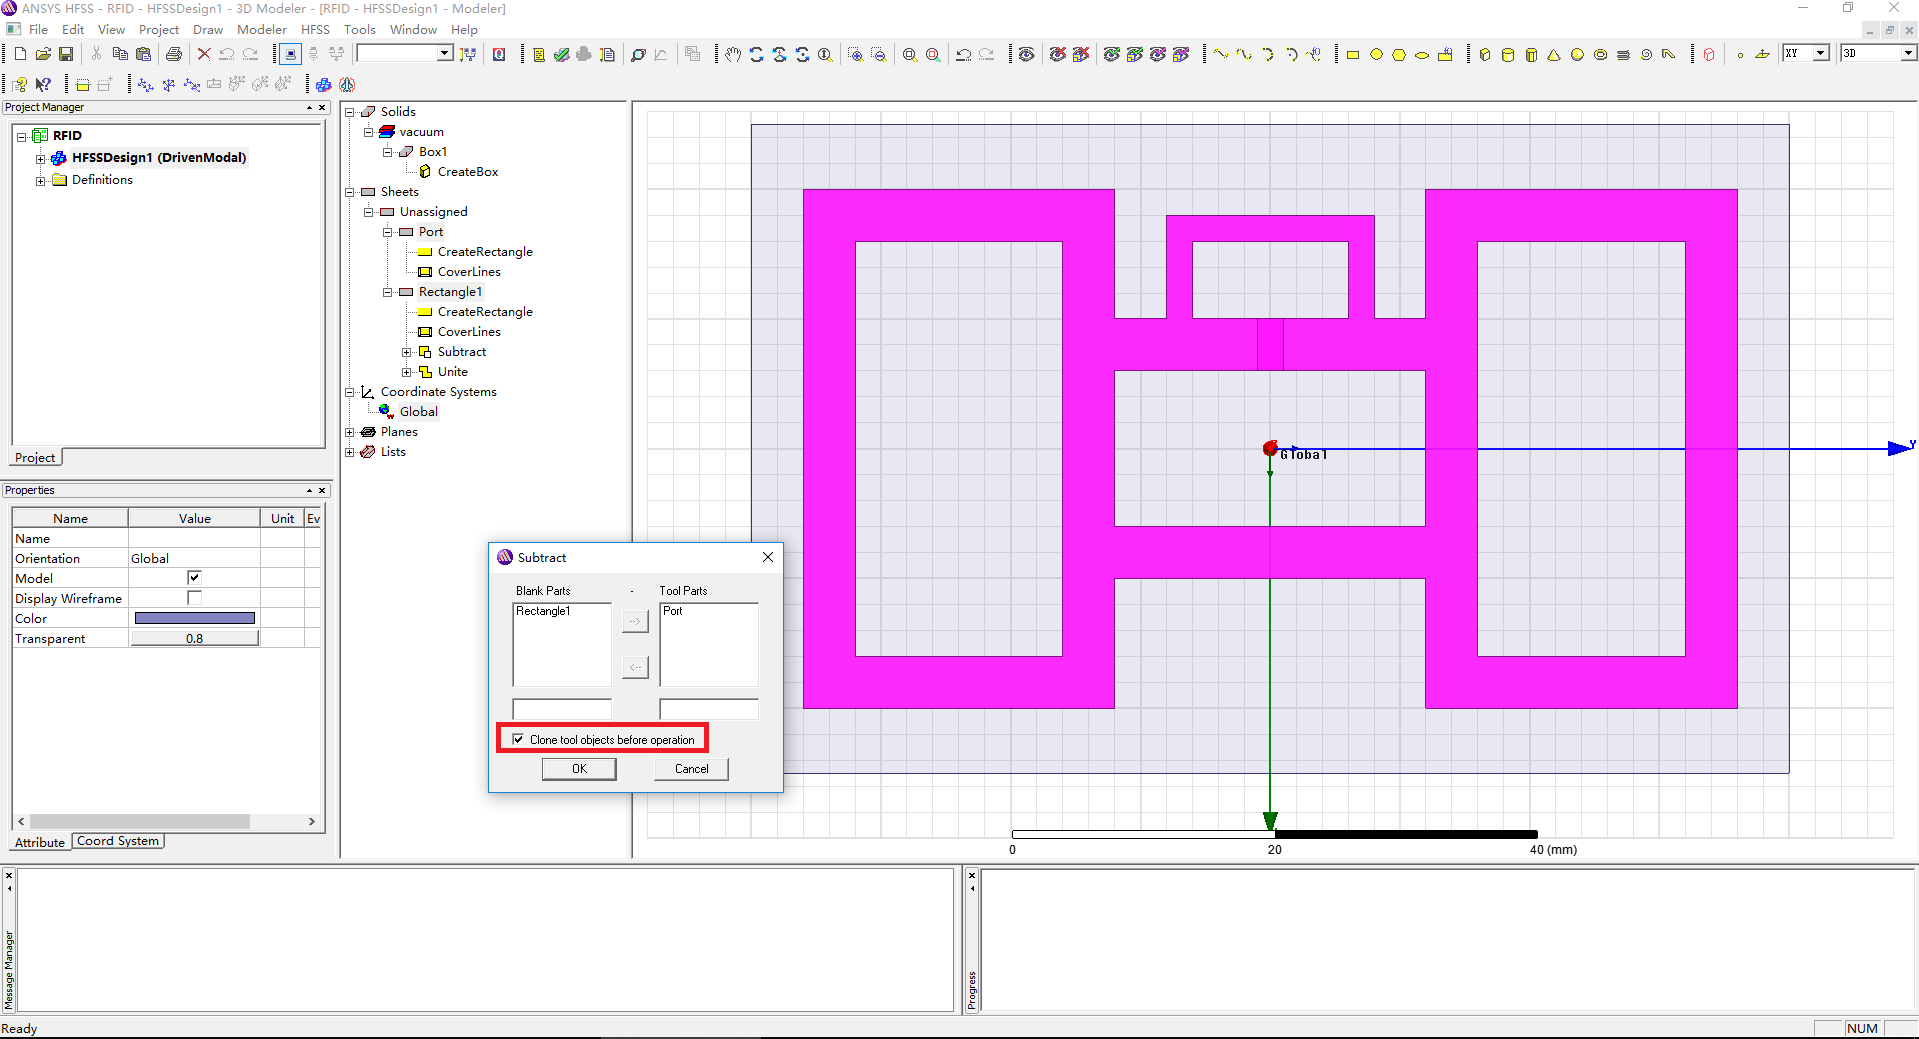Expand the Subtract node in the tree

pos(407,352)
